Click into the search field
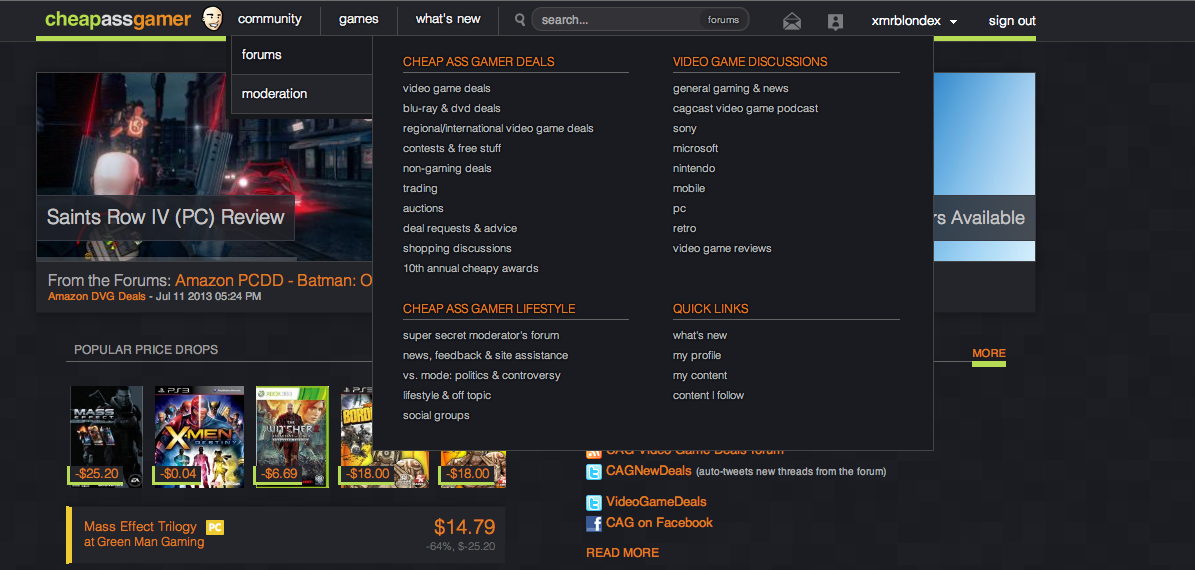Screen dimensions: 1195x570 [x=617, y=20]
